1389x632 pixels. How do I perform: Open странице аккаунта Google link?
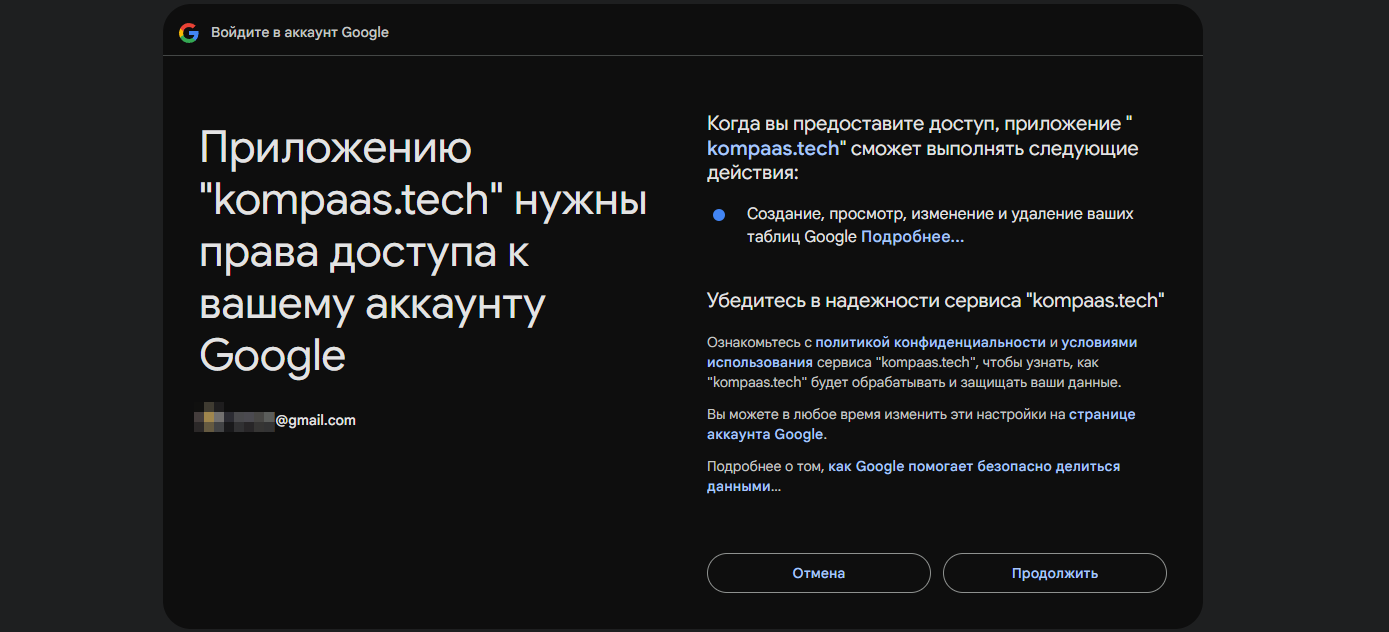921,424
